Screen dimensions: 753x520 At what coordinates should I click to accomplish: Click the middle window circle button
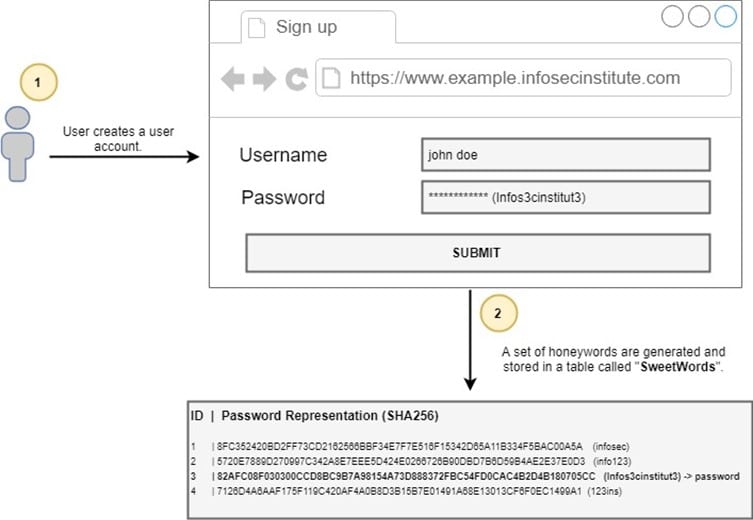(699, 16)
